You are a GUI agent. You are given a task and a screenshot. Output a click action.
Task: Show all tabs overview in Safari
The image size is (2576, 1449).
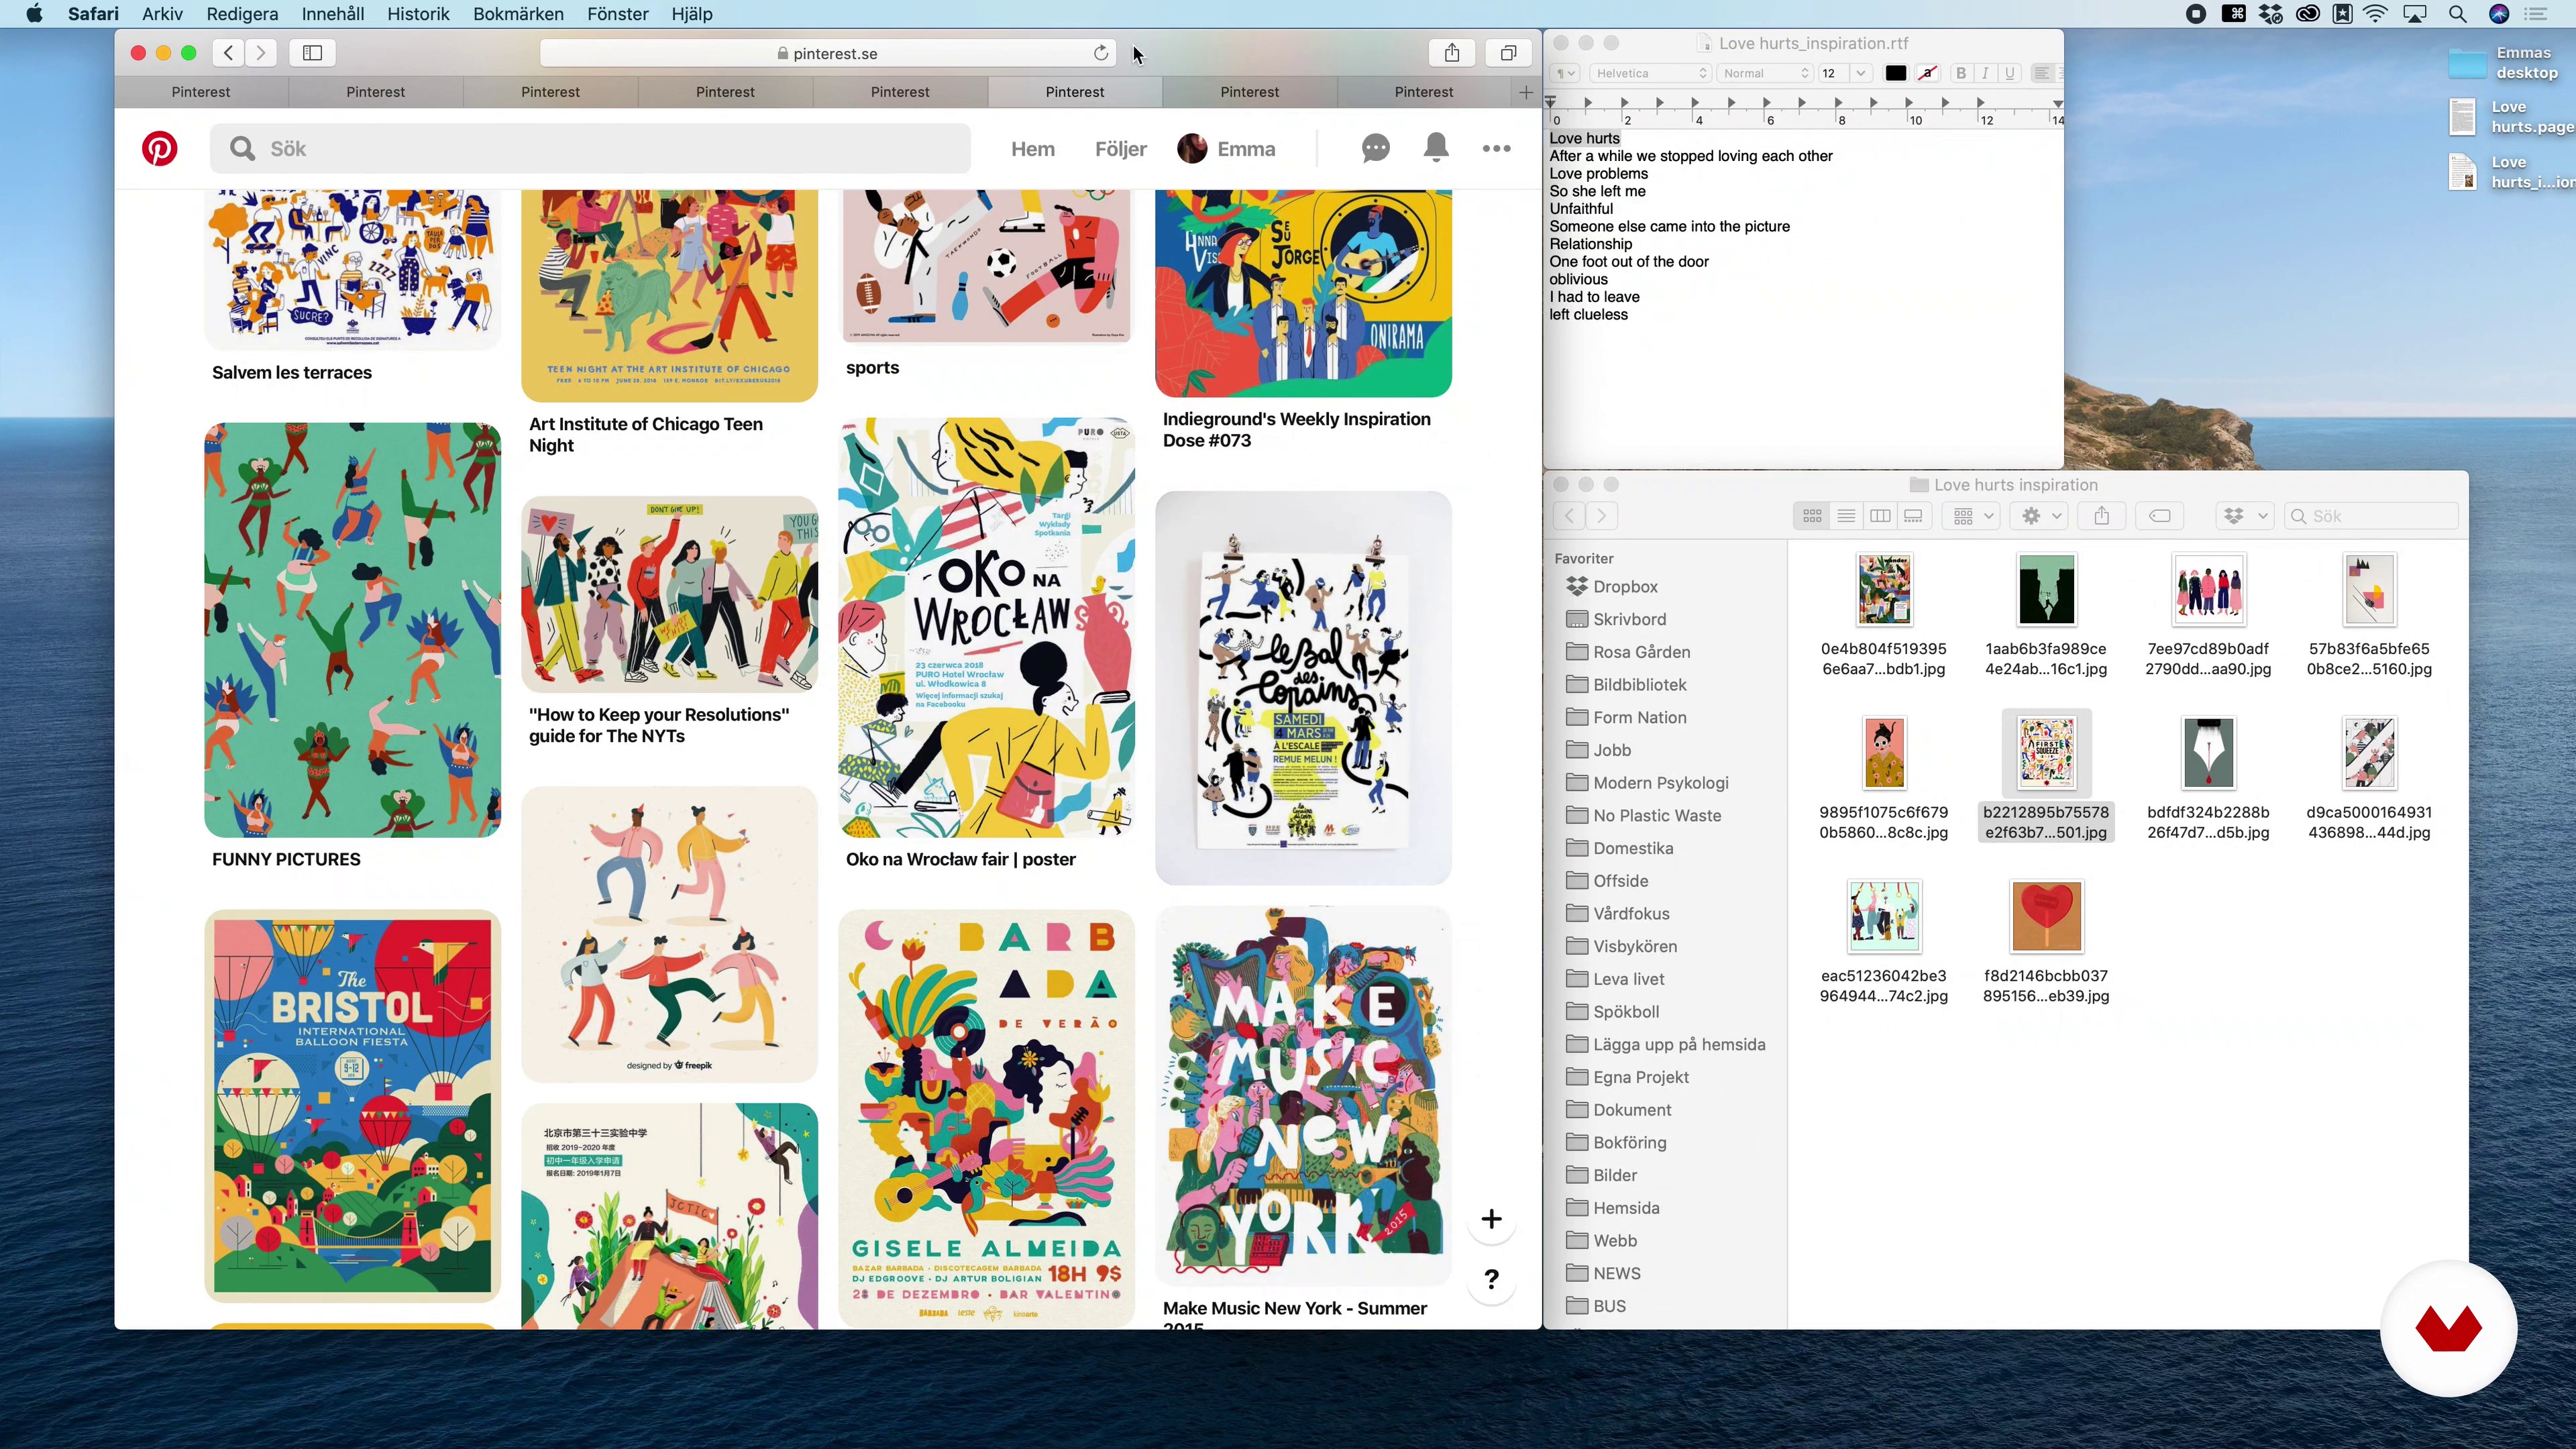click(x=1508, y=53)
